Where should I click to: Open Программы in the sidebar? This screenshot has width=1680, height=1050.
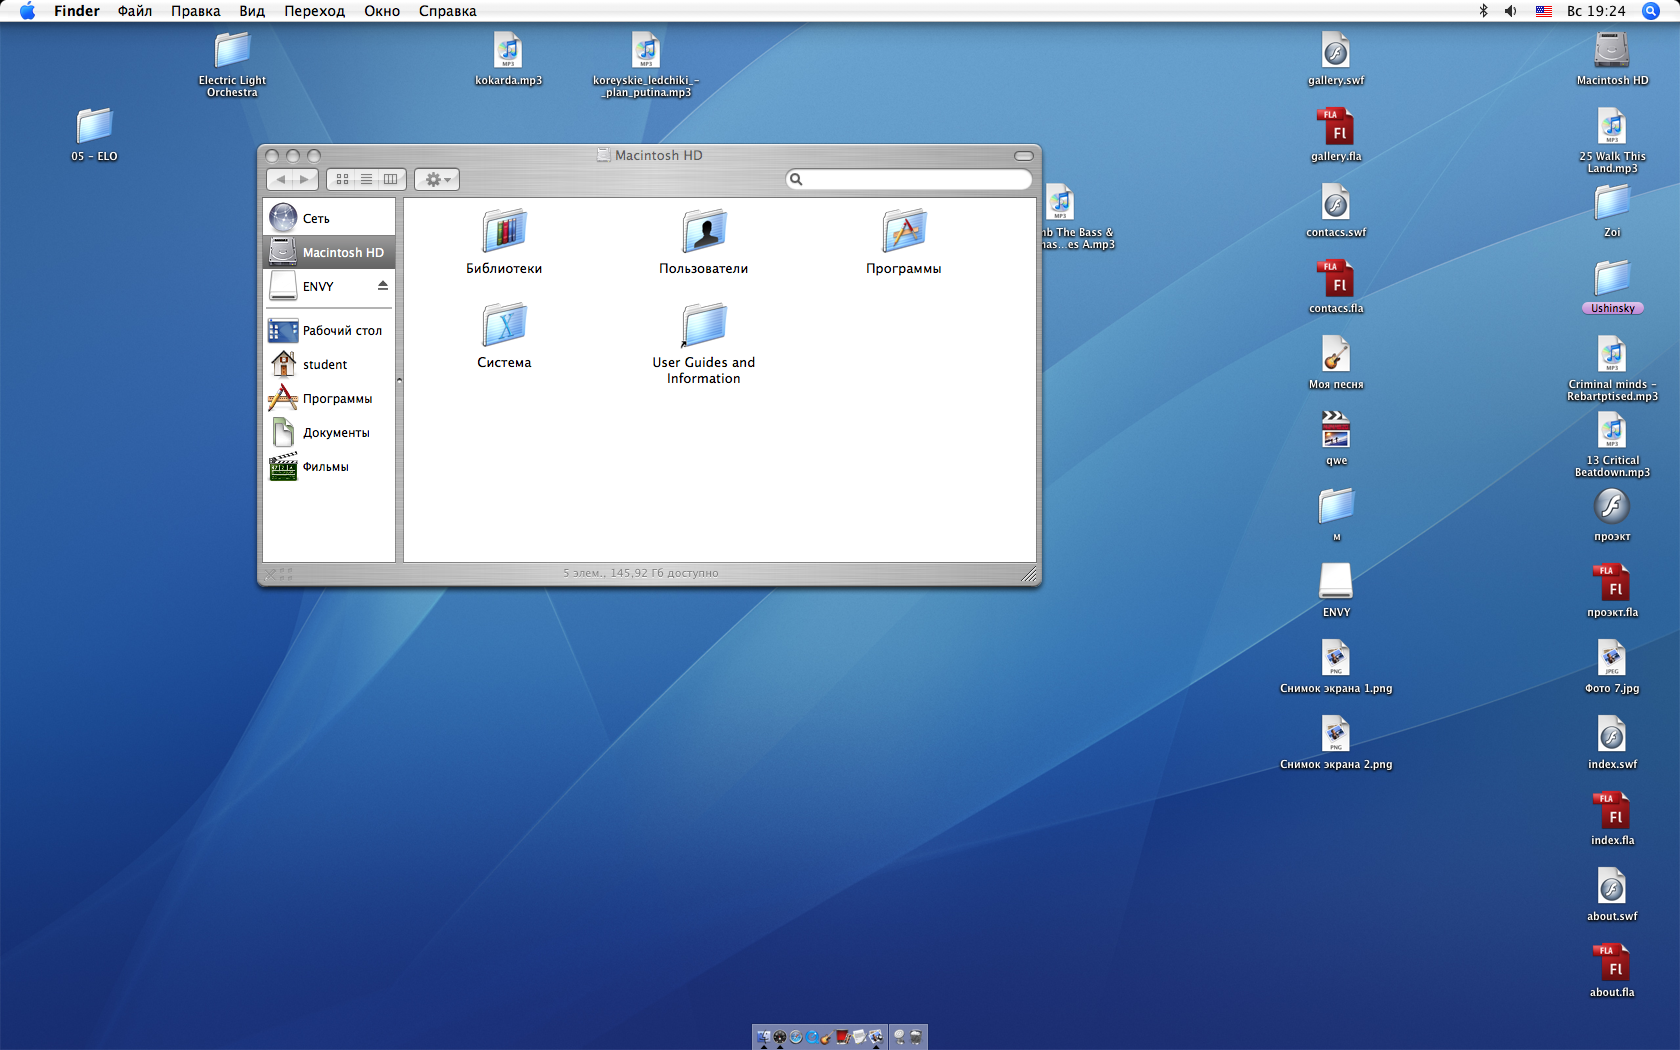tap(329, 398)
